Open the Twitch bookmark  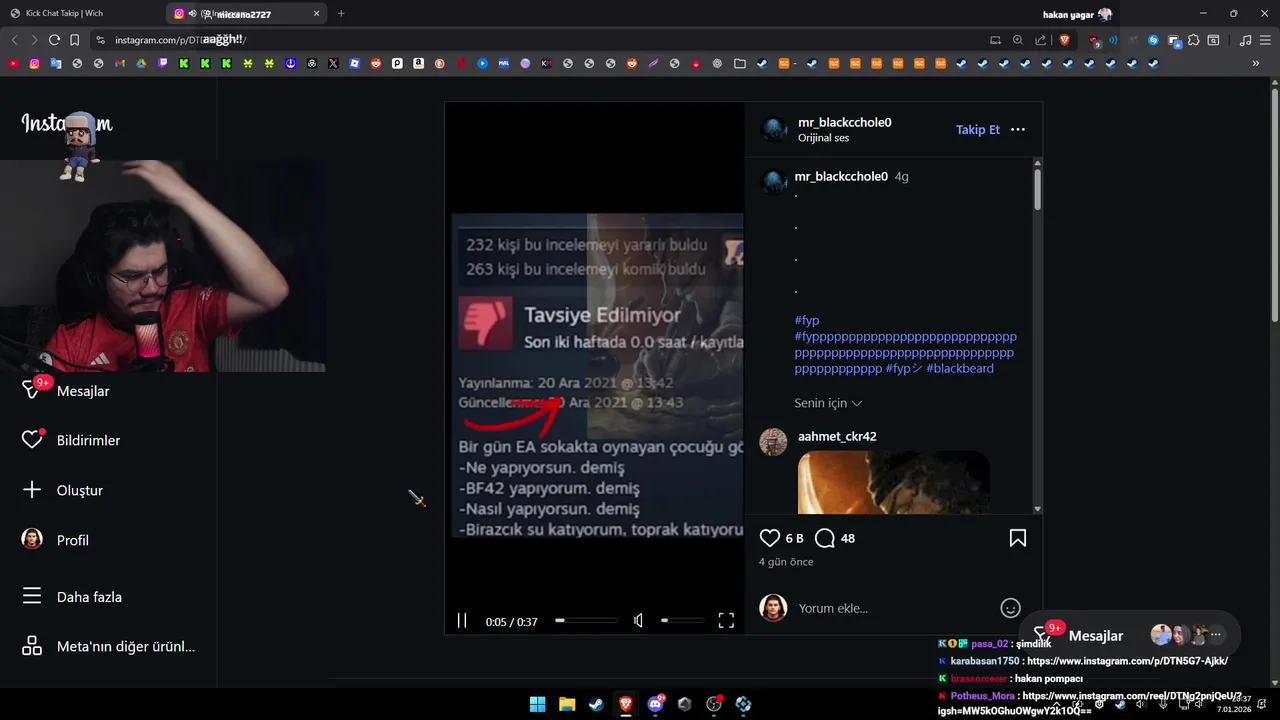(163, 63)
